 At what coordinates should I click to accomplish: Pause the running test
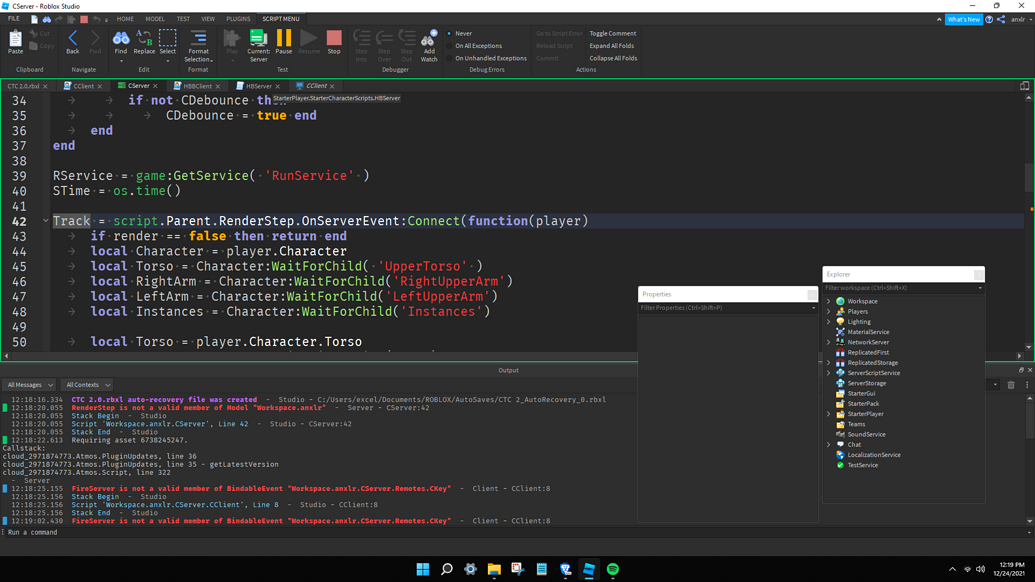click(284, 42)
